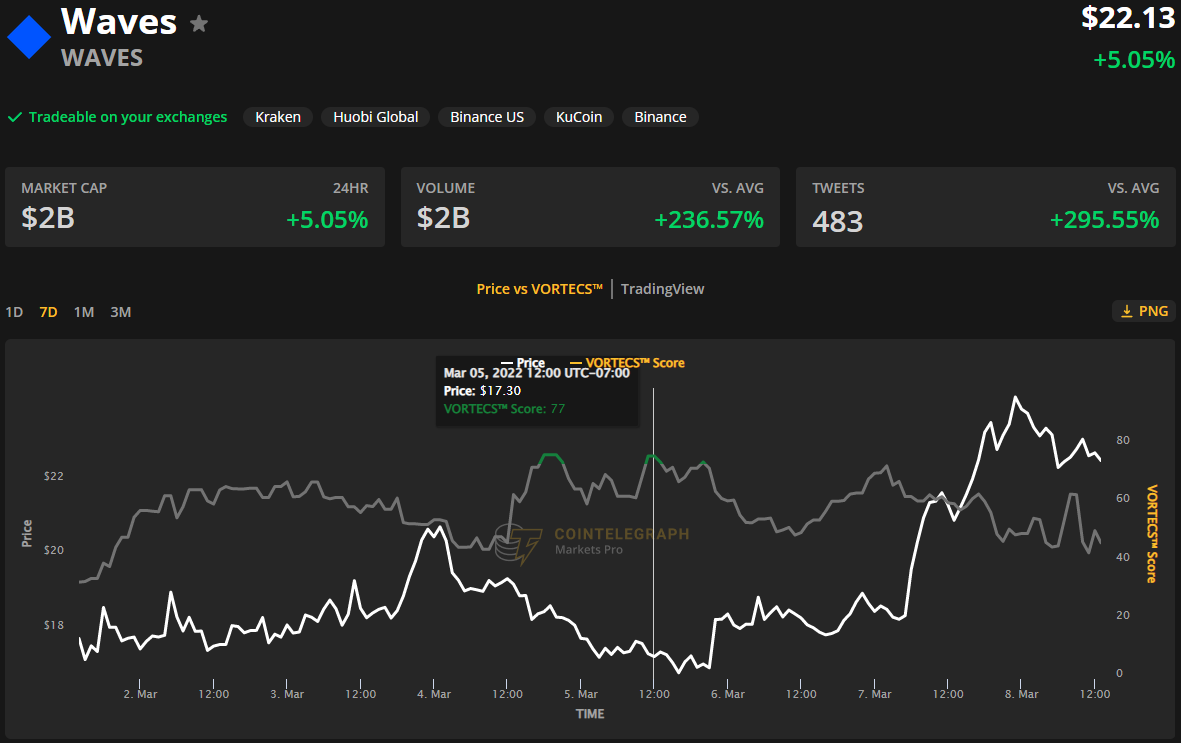Click the green tradeable checkmark icon
The image size is (1181, 743).
point(15,117)
